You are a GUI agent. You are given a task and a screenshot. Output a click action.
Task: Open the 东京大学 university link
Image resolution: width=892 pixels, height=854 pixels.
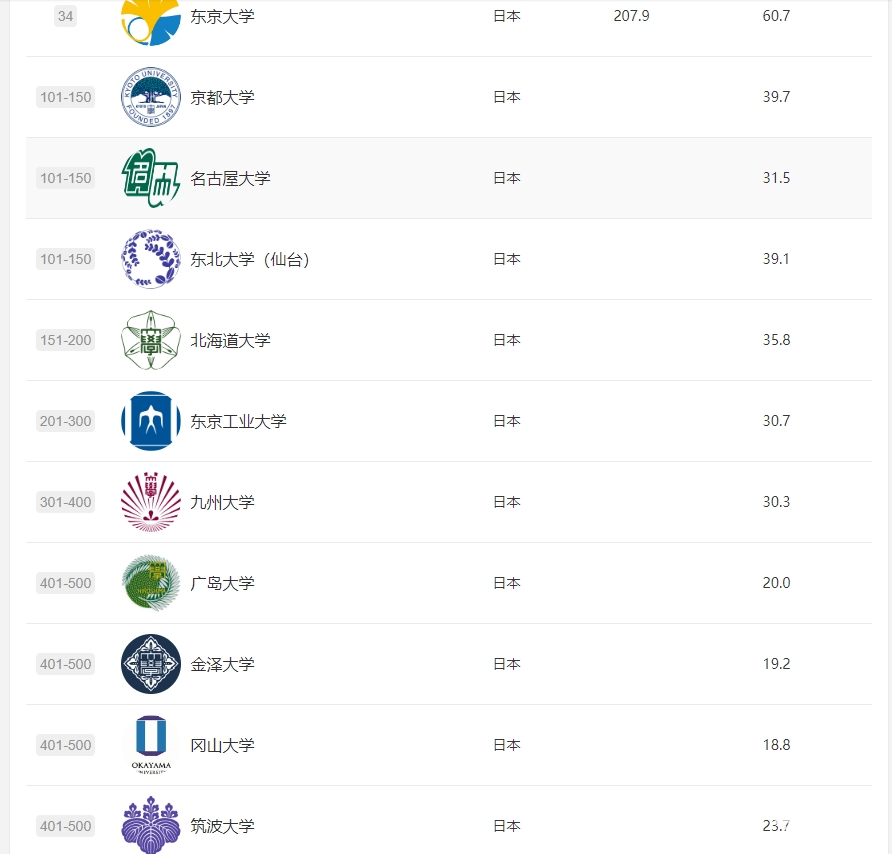point(222,16)
